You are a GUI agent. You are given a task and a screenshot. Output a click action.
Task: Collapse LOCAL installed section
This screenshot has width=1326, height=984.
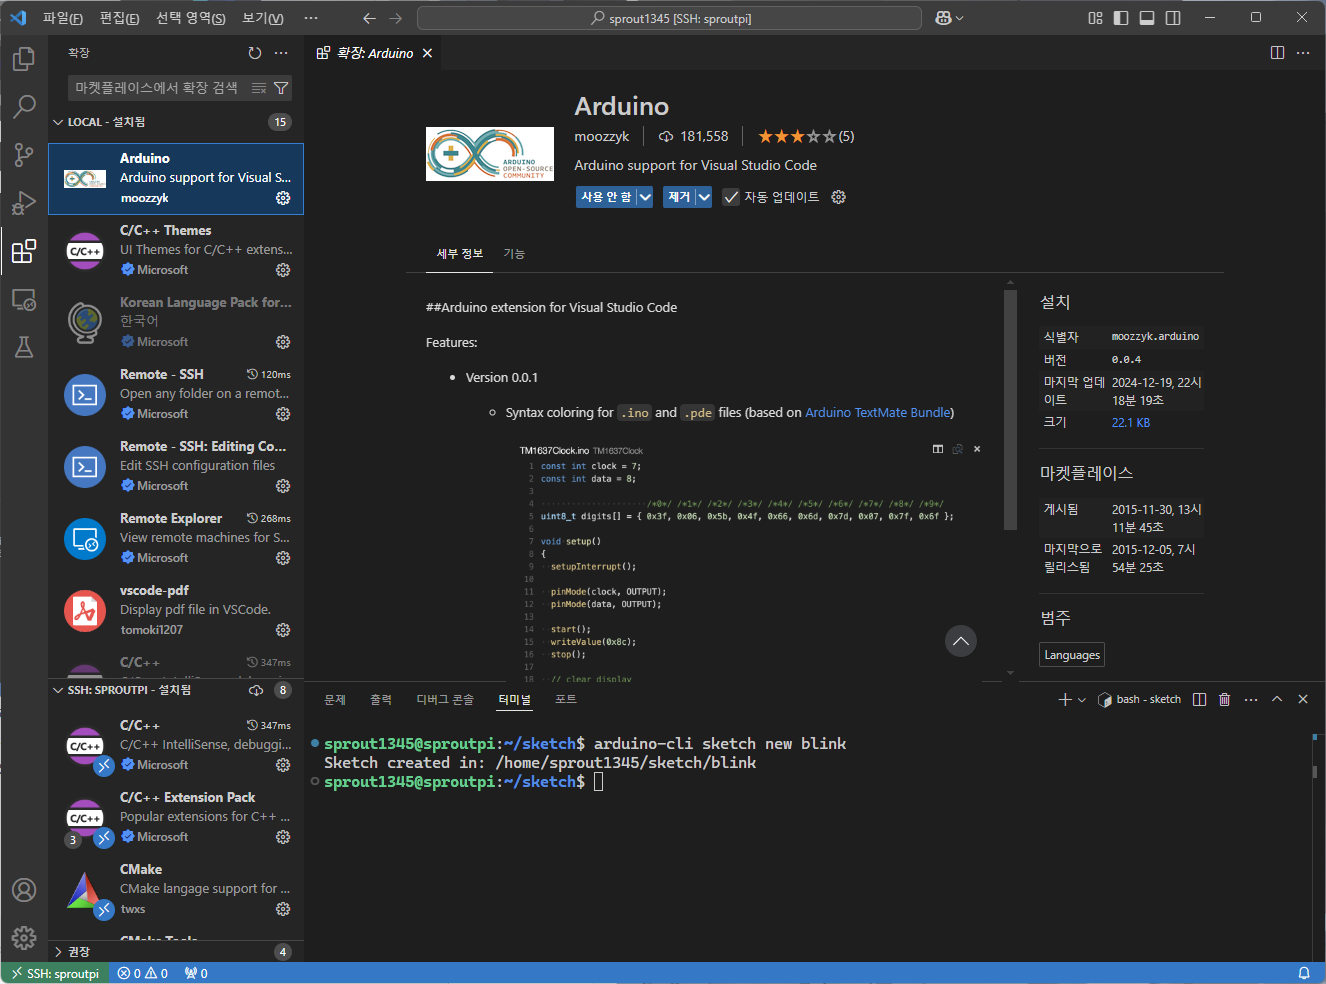pos(176,122)
